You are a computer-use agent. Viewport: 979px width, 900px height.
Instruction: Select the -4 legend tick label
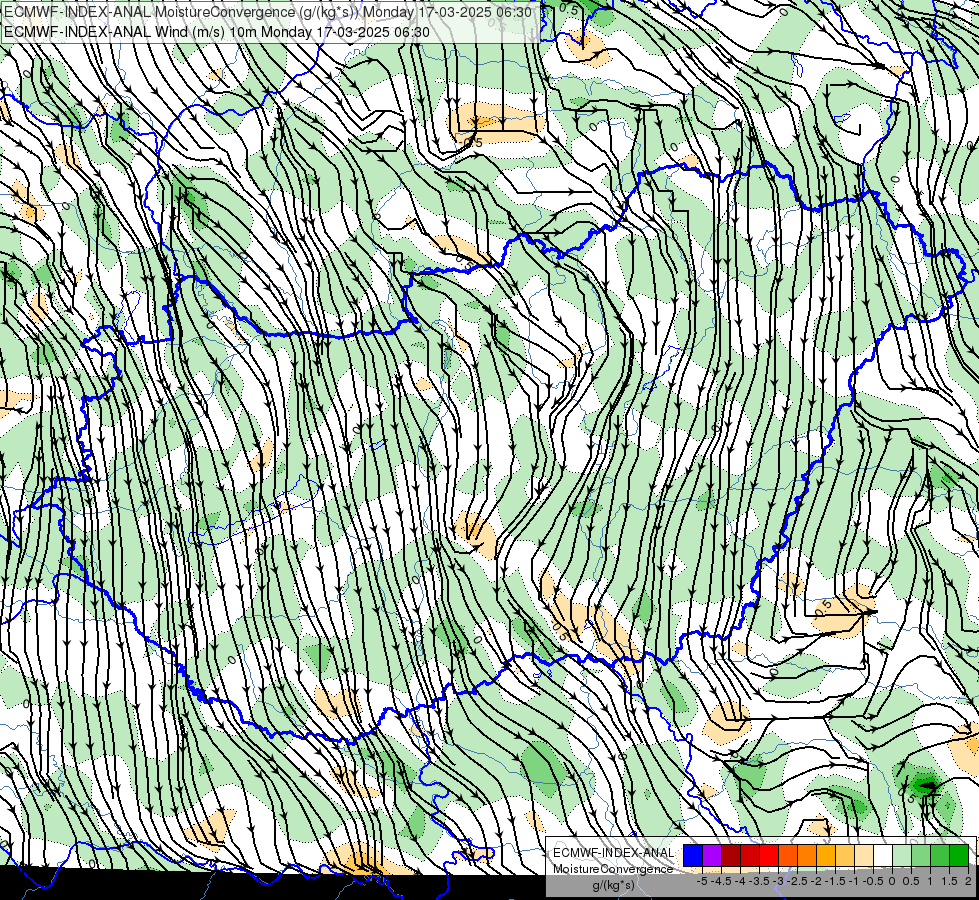coord(740,881)
